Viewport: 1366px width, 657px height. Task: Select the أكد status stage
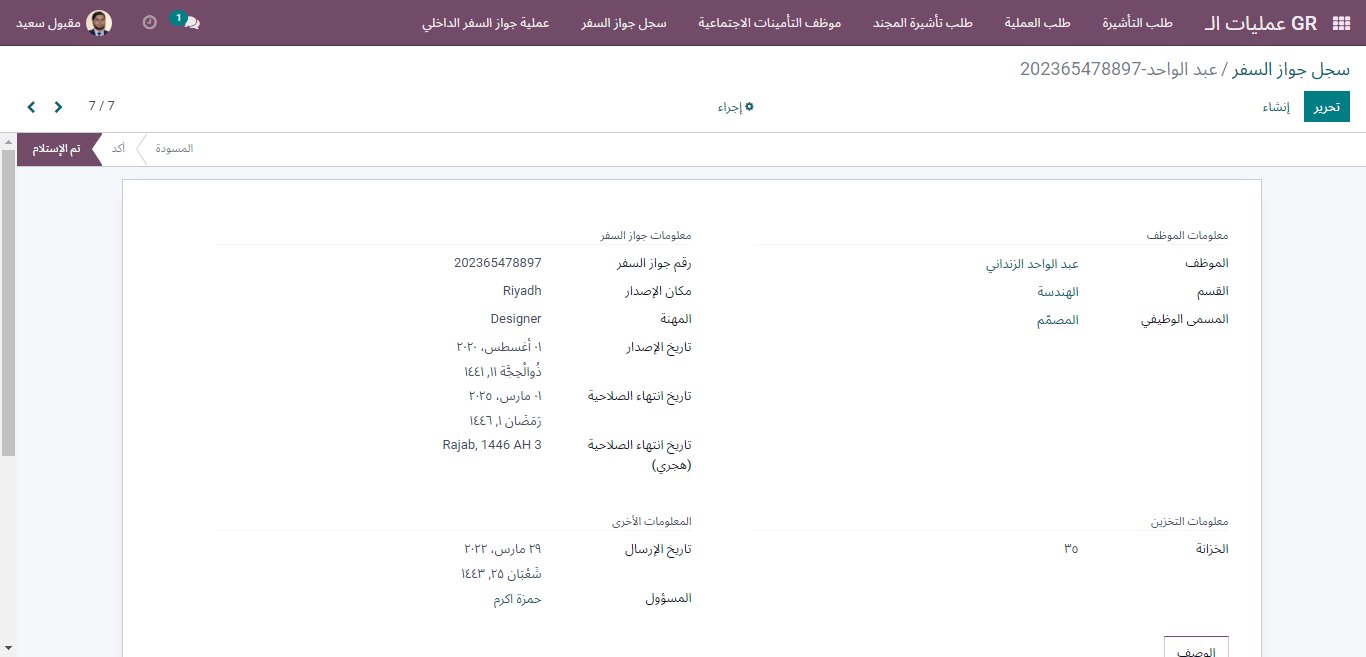click(118, 149)
